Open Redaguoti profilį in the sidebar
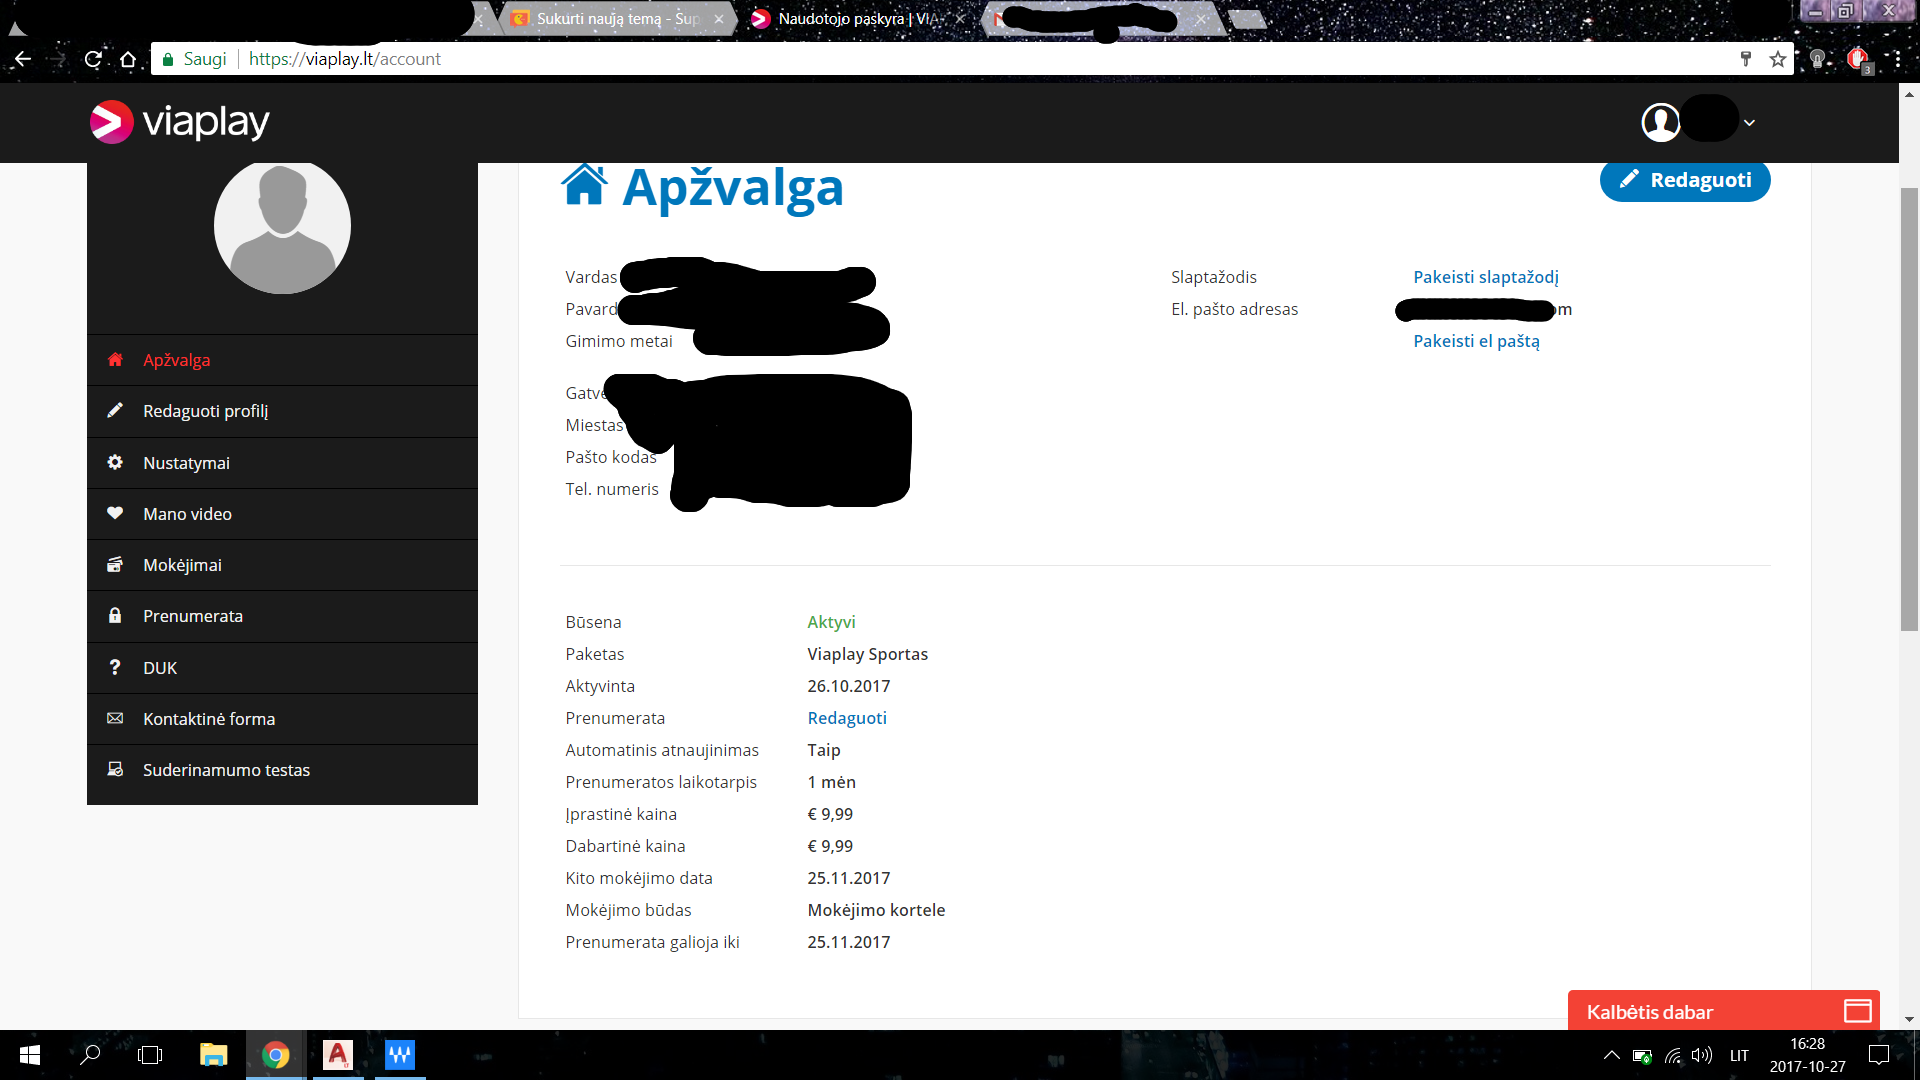Viewport: 1920px width, 1080px height. click(282, 411)
